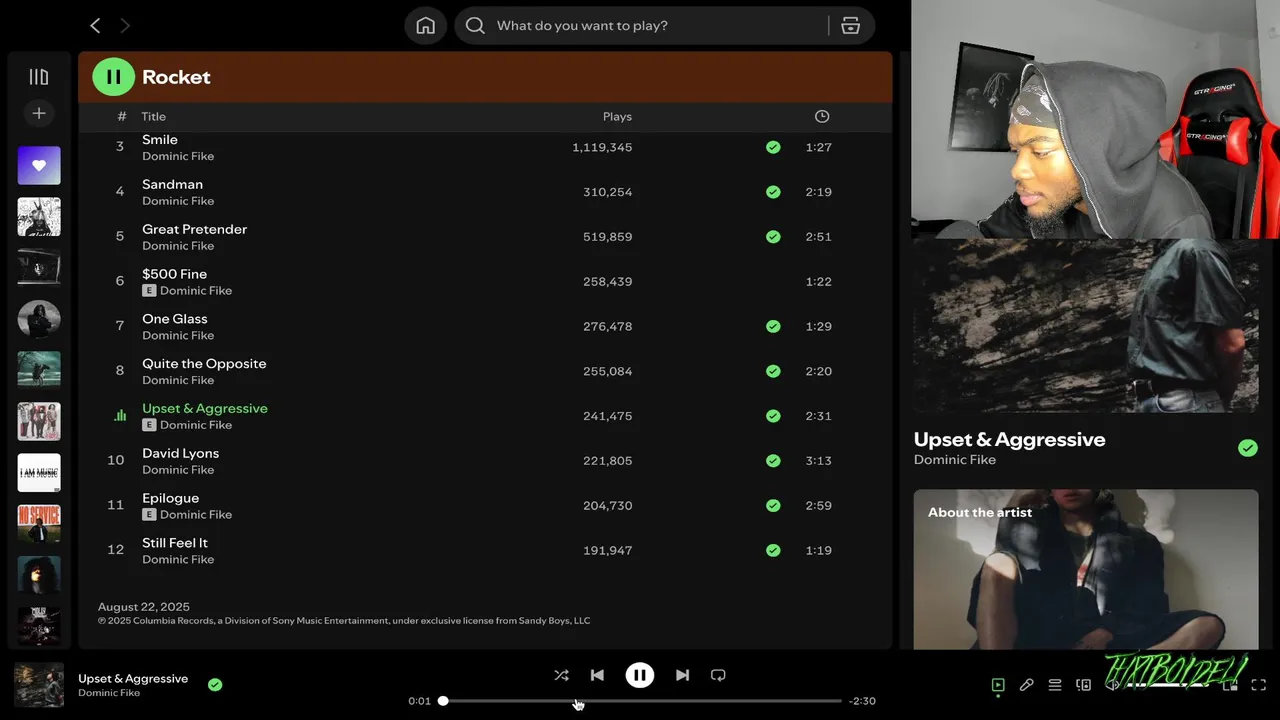
Task: Skip to previous track
Action: pyautogui.click(x=597, y=675)
